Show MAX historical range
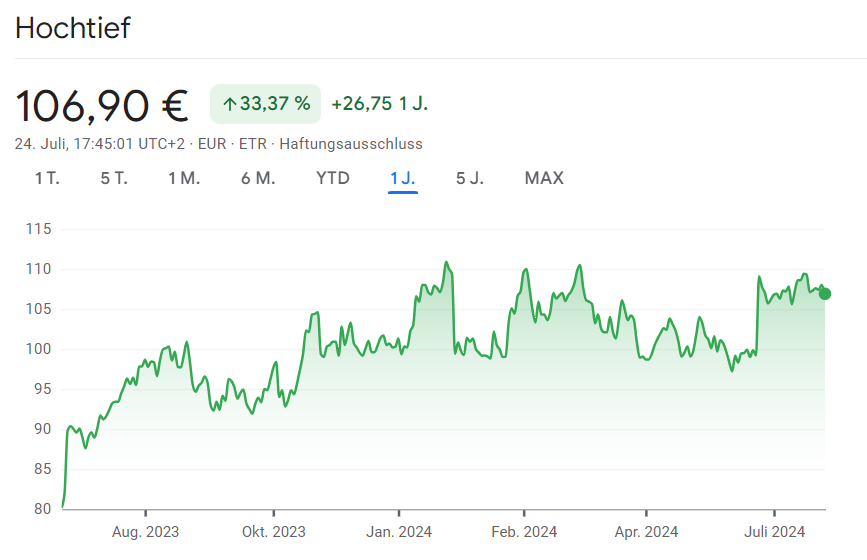Image resolution: width=867 pixels, height=560 pixels. pyautogui.click(x=544, y=178)
